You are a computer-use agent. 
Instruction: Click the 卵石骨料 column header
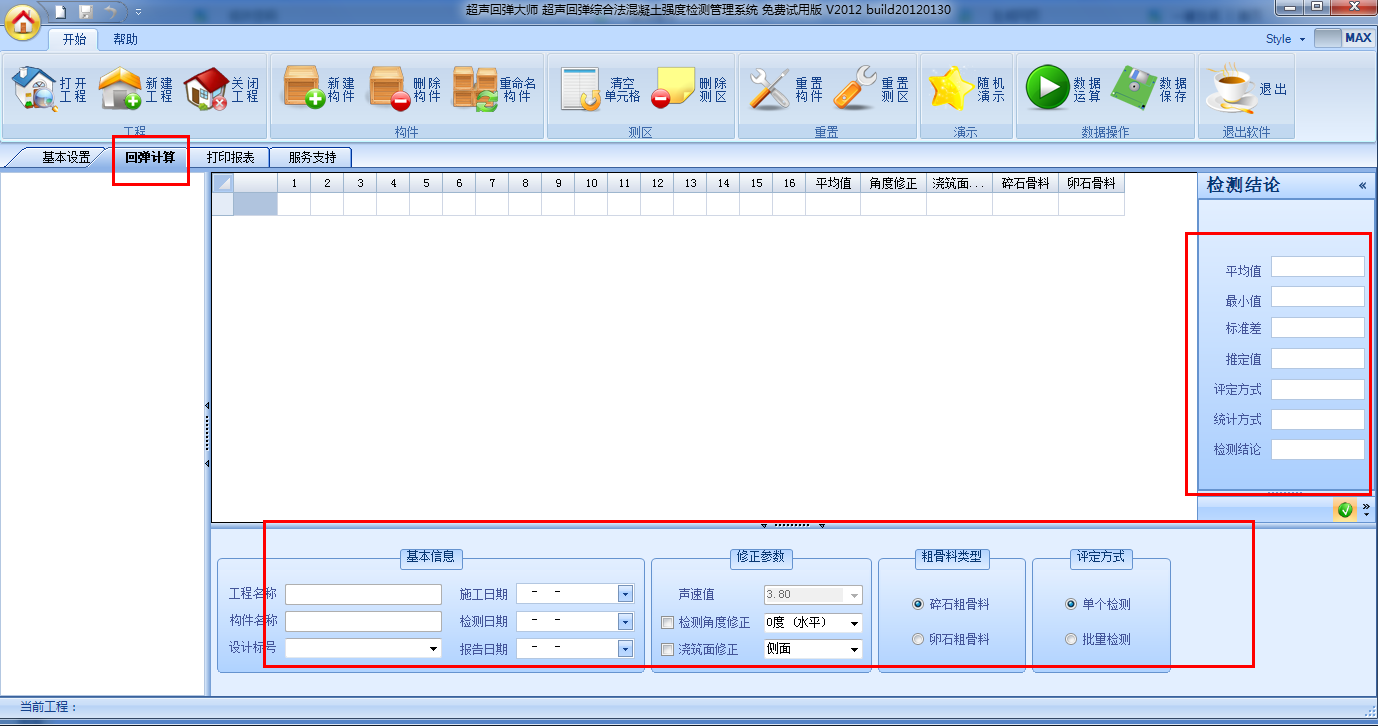tap(1091, 183)
